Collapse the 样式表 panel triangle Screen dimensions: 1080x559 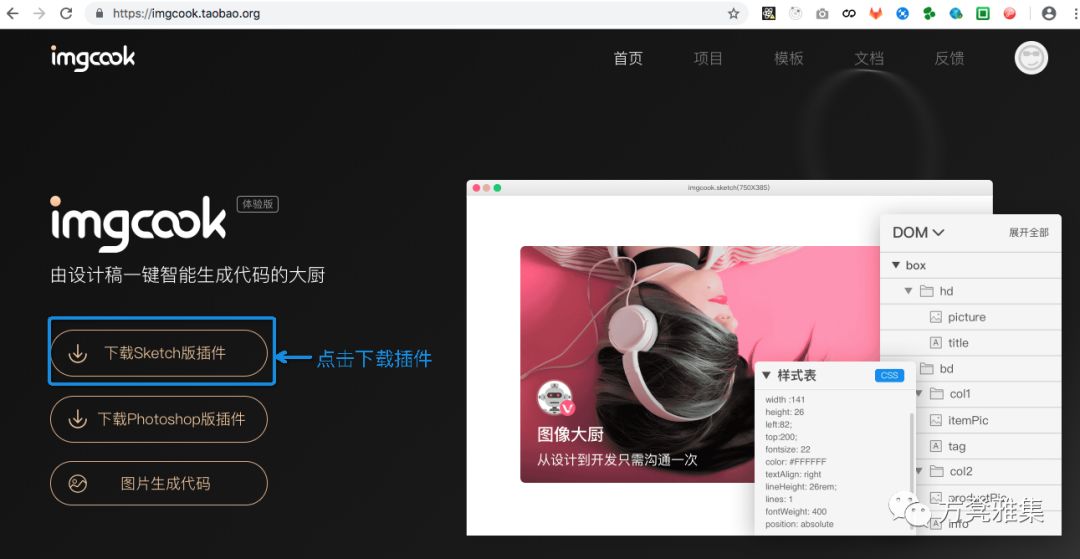[x=766, y=375]
